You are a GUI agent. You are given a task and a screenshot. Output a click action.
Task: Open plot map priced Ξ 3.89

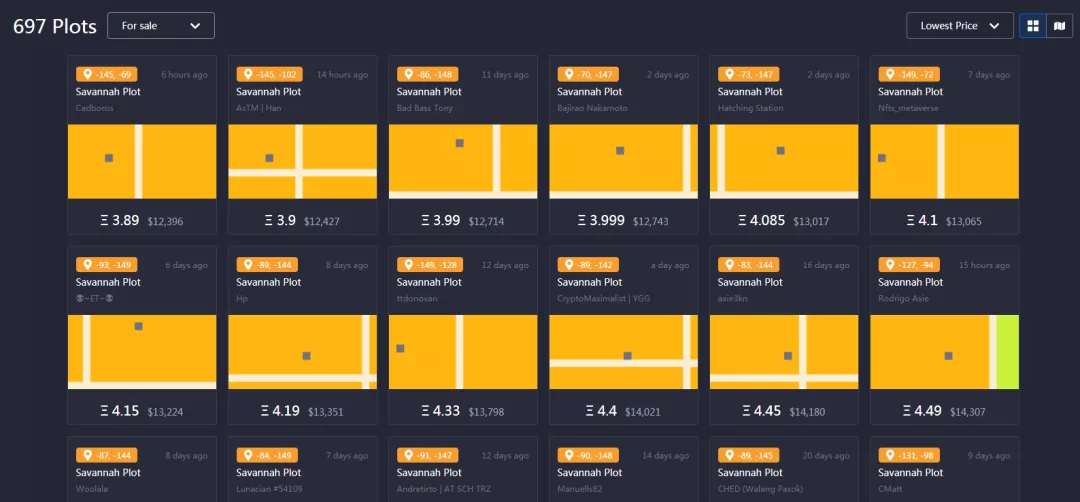tap(142, 161)
